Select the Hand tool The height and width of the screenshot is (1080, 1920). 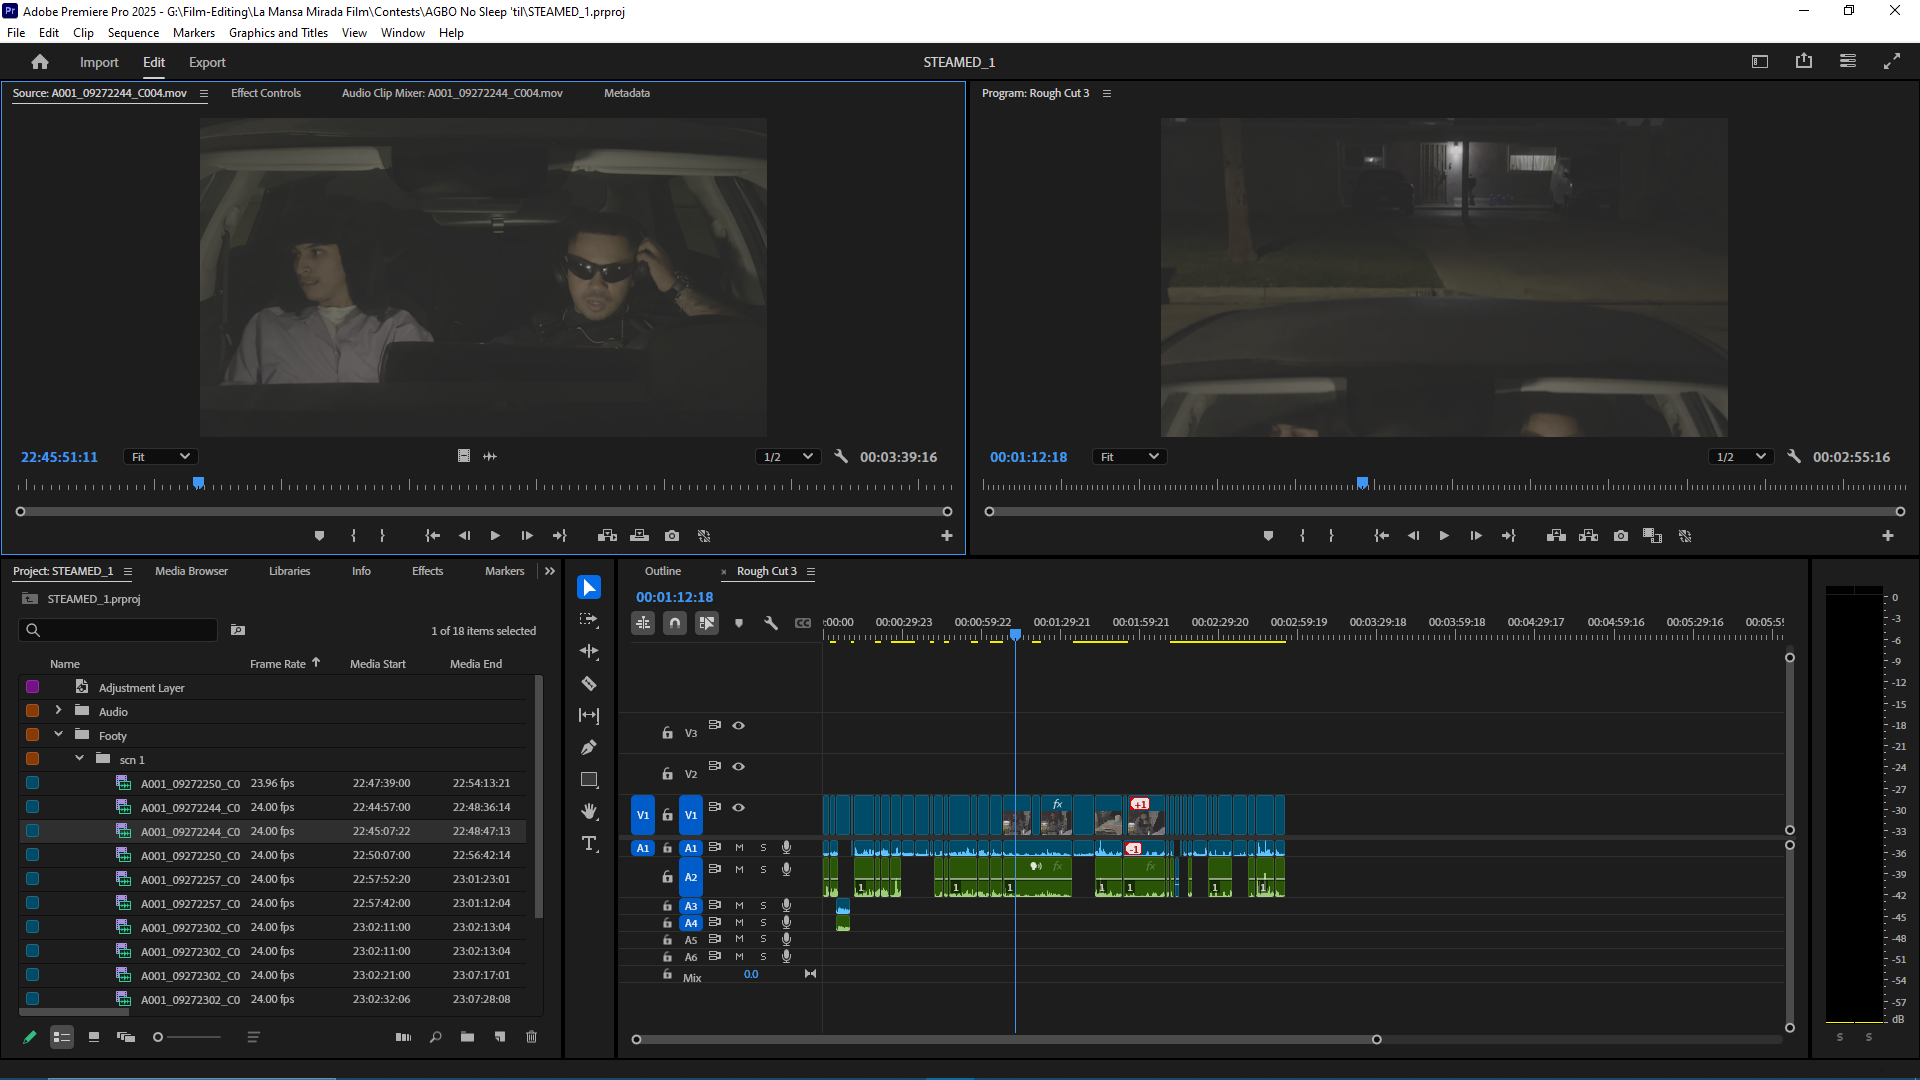coord(589,811)
